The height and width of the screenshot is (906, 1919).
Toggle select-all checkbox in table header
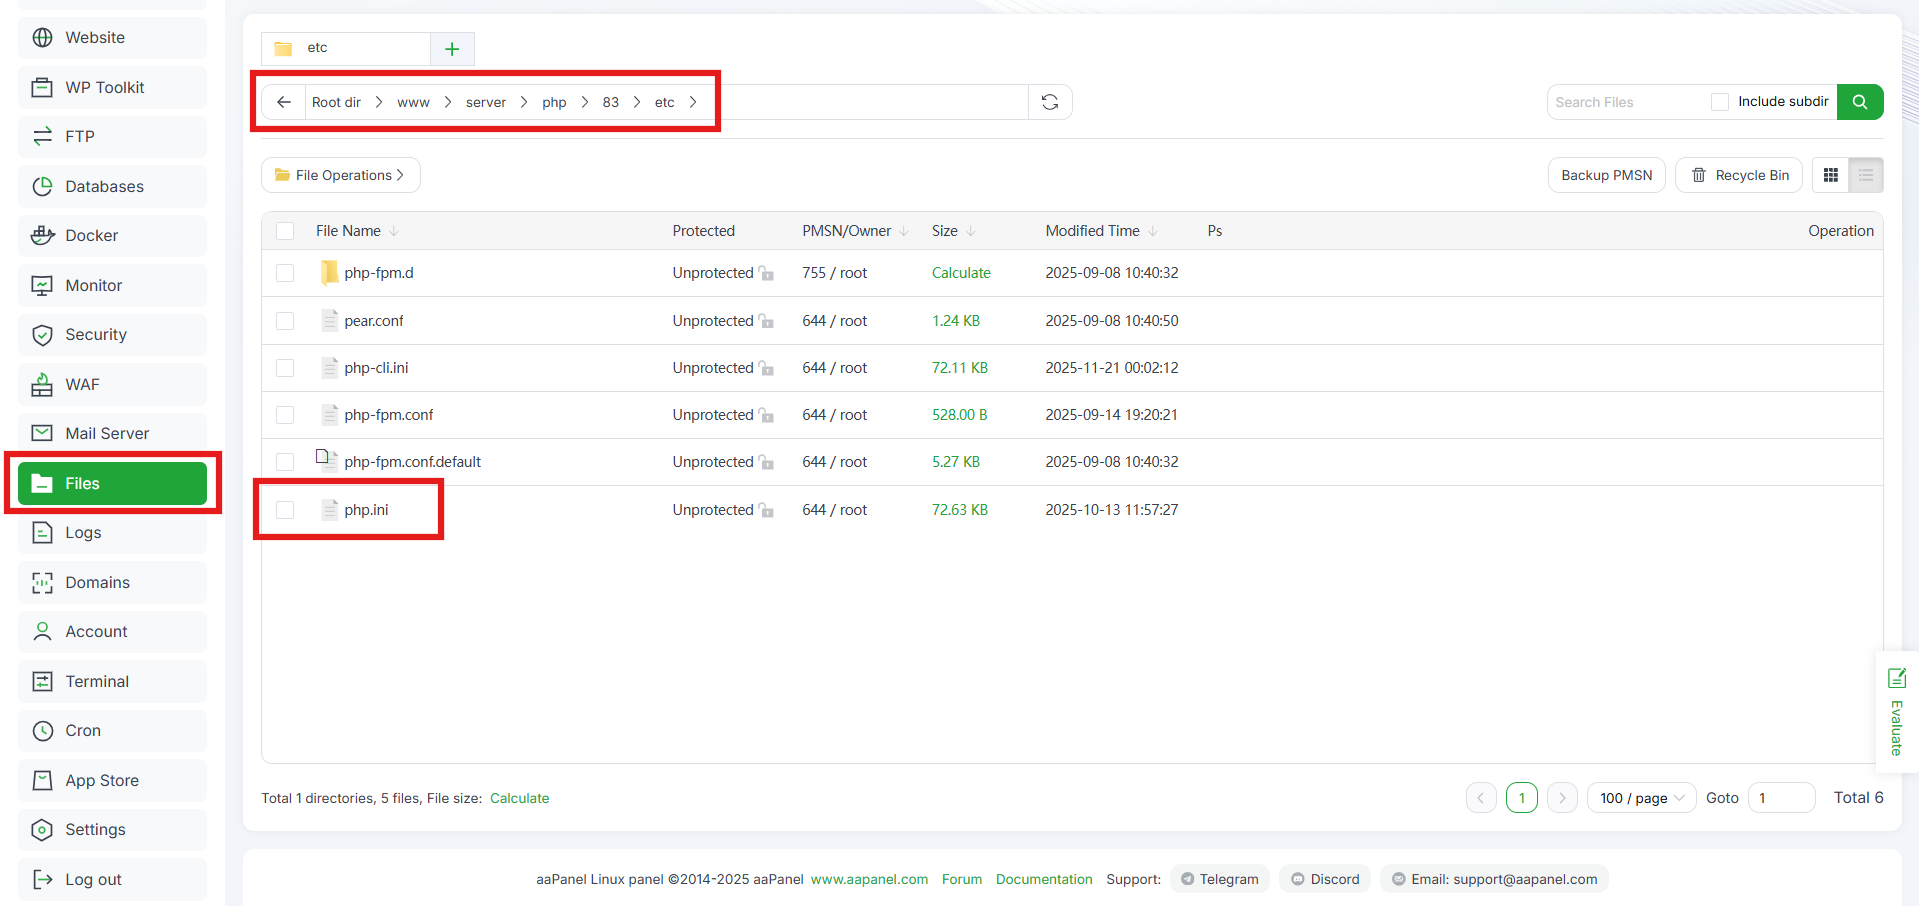pos(285,231)
